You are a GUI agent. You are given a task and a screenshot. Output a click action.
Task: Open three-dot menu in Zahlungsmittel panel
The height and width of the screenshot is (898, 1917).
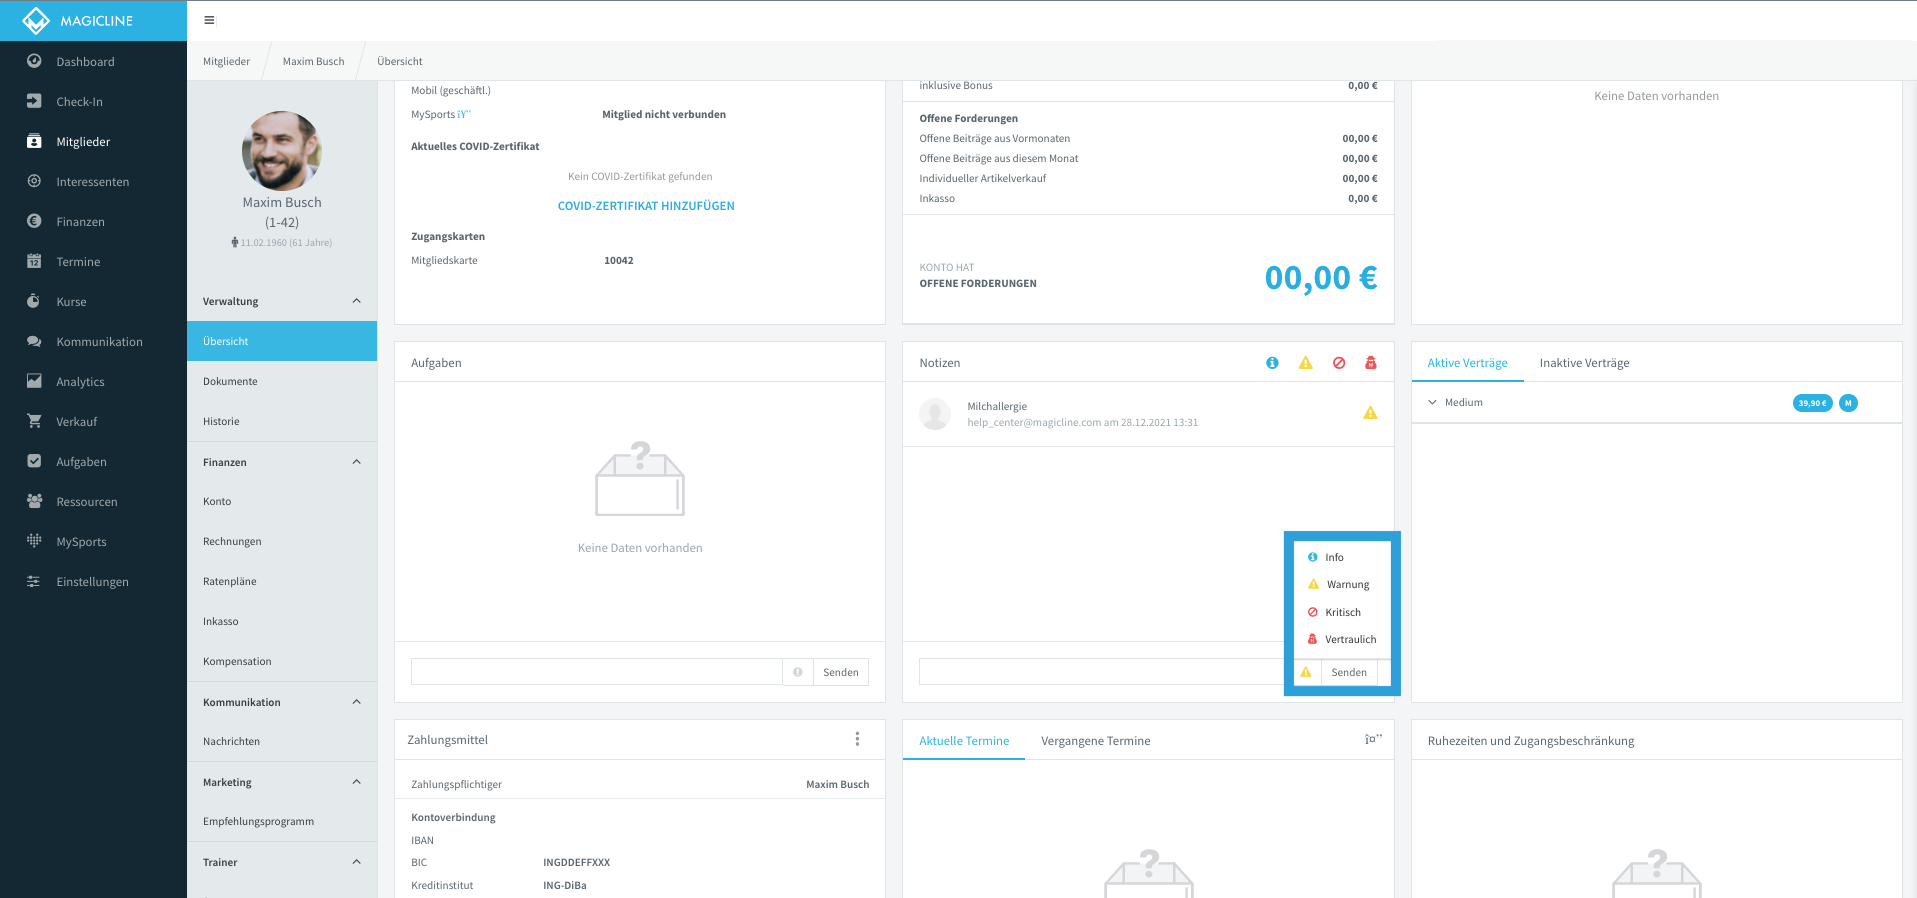point(857,739)
